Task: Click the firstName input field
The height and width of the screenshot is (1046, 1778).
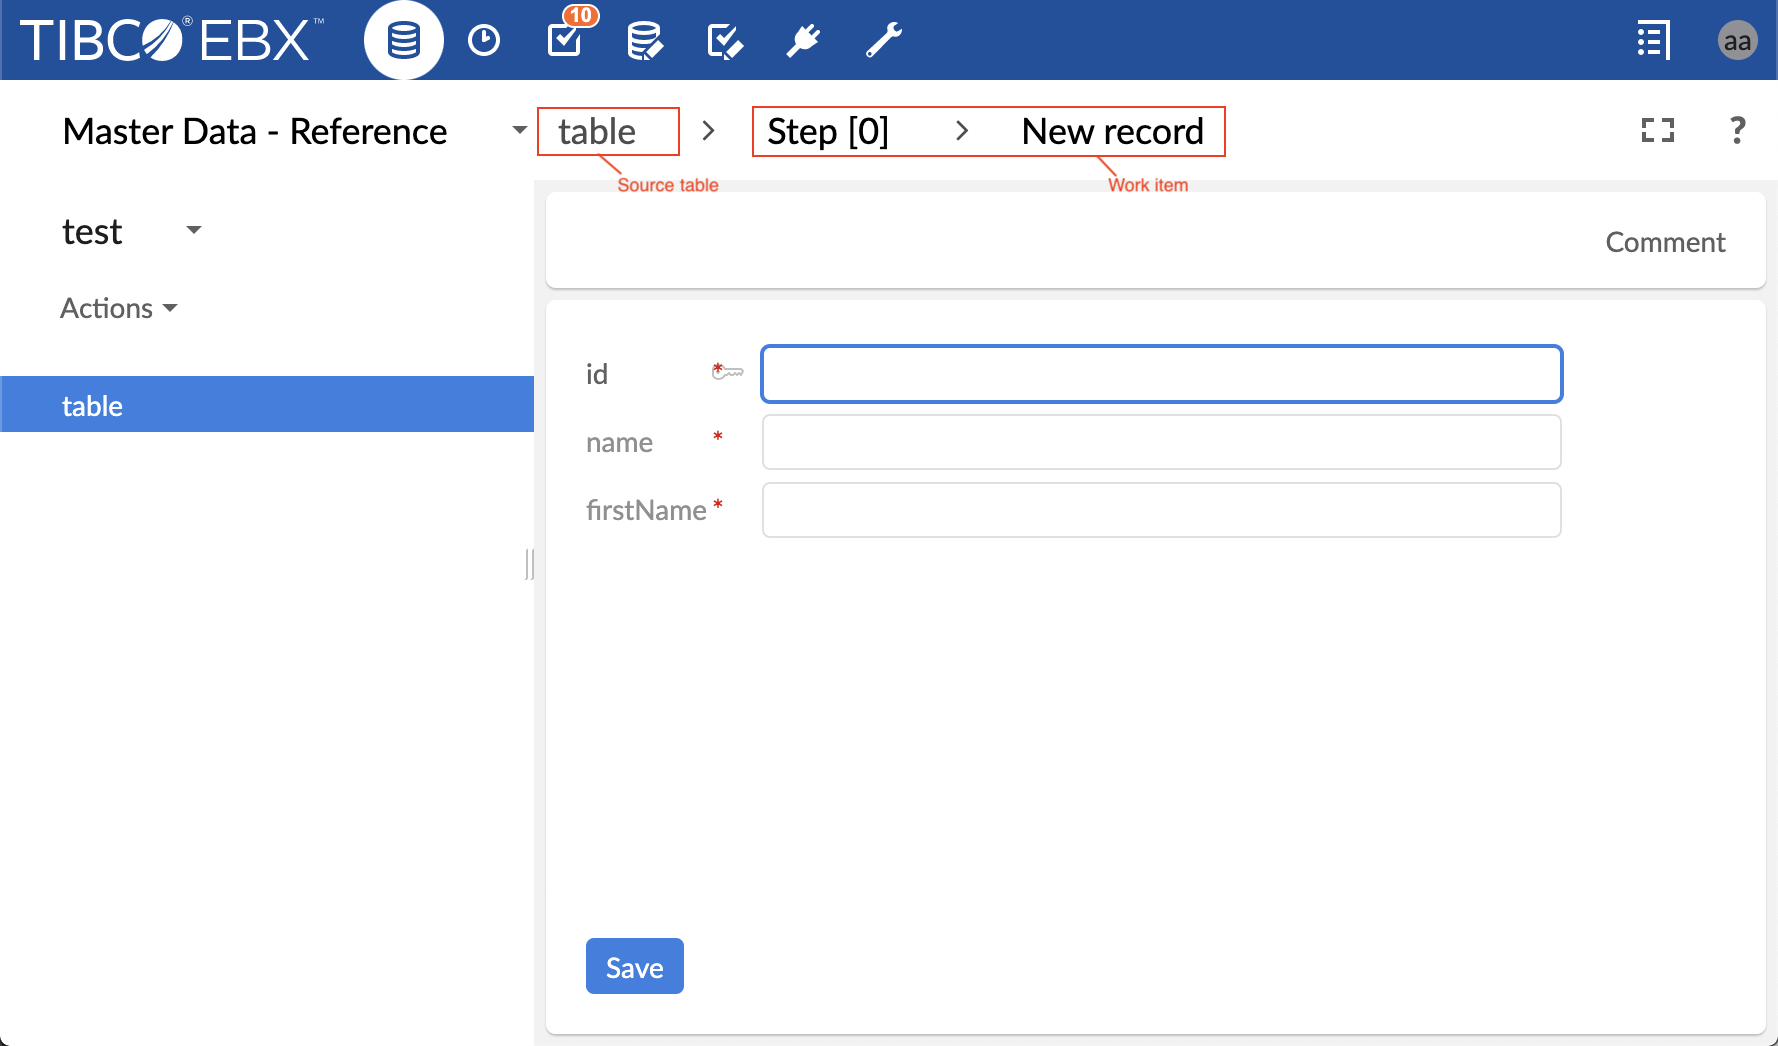Action: point(1161,510)
